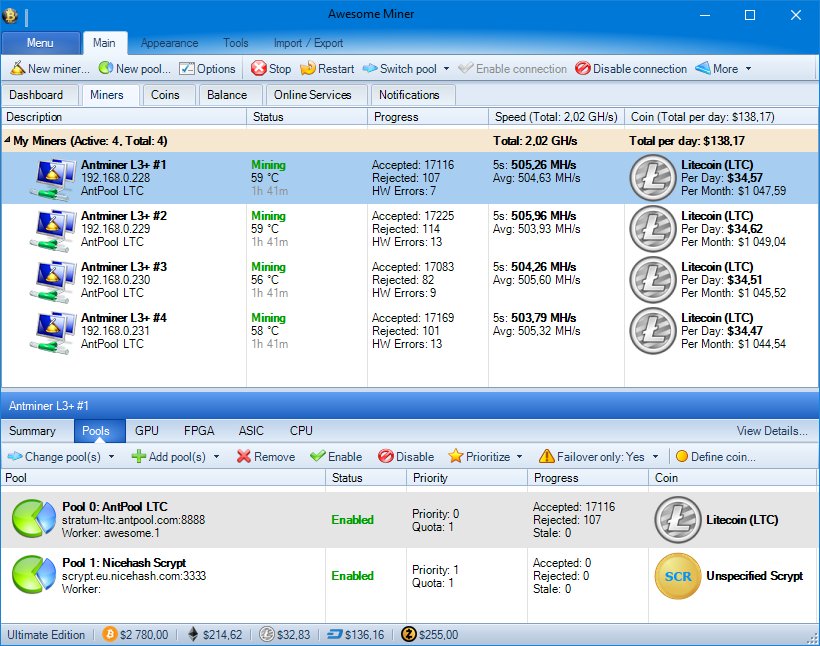Screen dimensions: 820x646
Task: Disable the selected pool in pools toolbar
Action: click(x=406, y=457)
